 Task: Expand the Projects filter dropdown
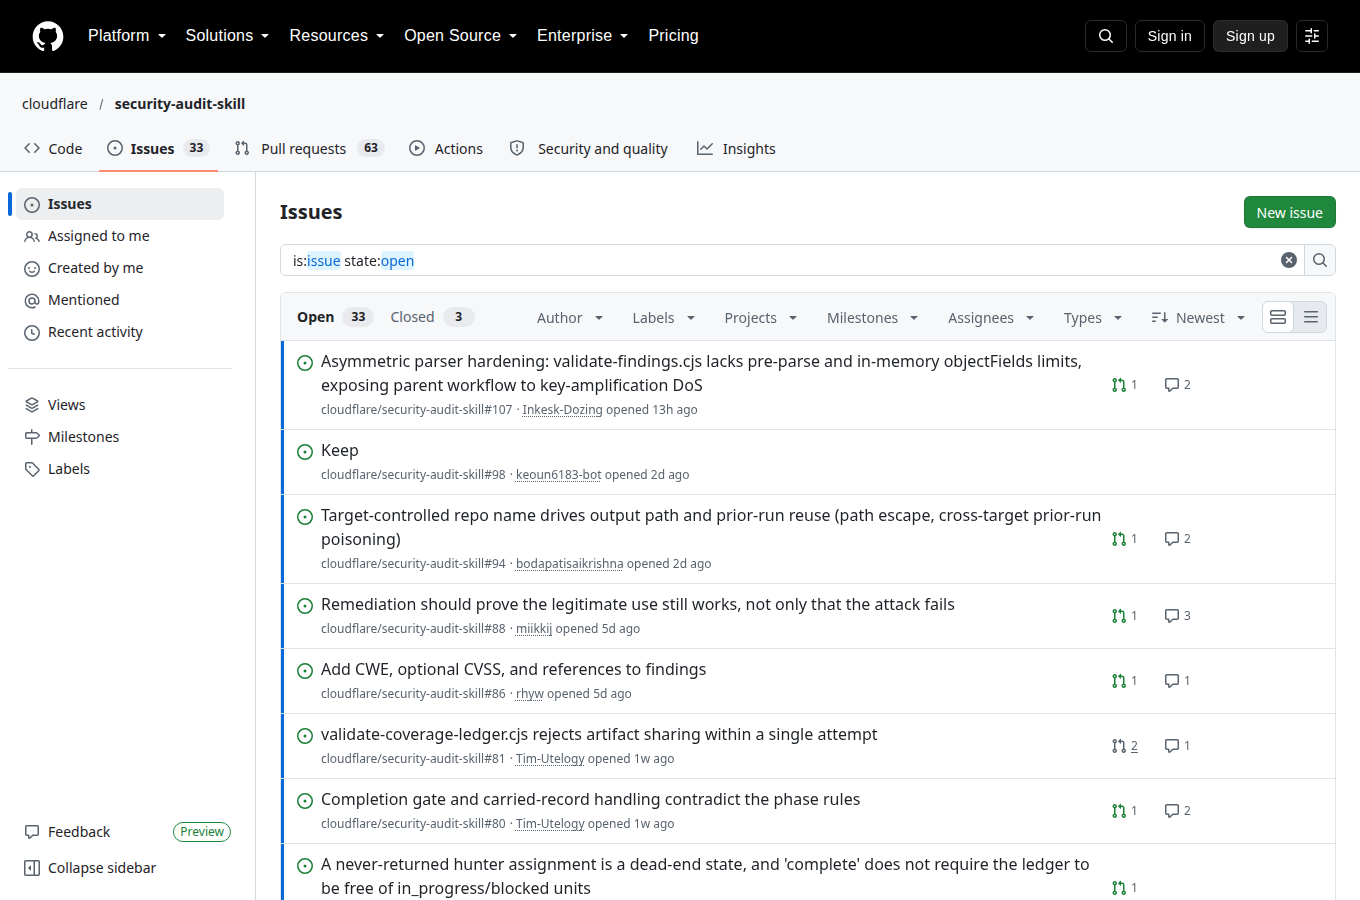coord(760,318)
